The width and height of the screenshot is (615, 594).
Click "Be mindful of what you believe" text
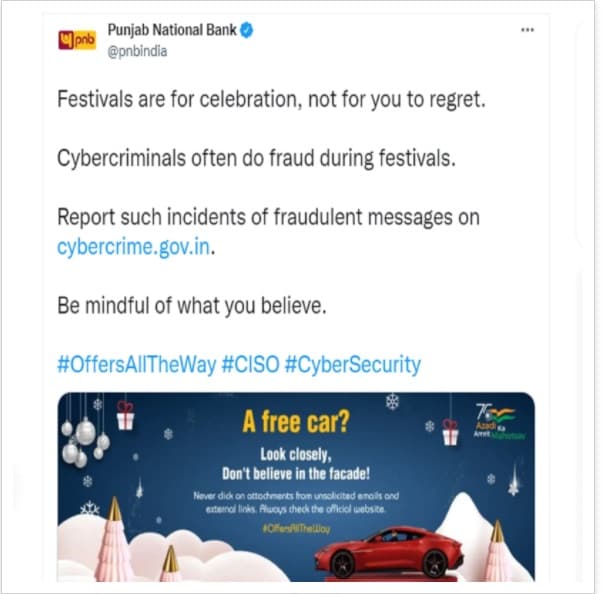pos(192,305)
